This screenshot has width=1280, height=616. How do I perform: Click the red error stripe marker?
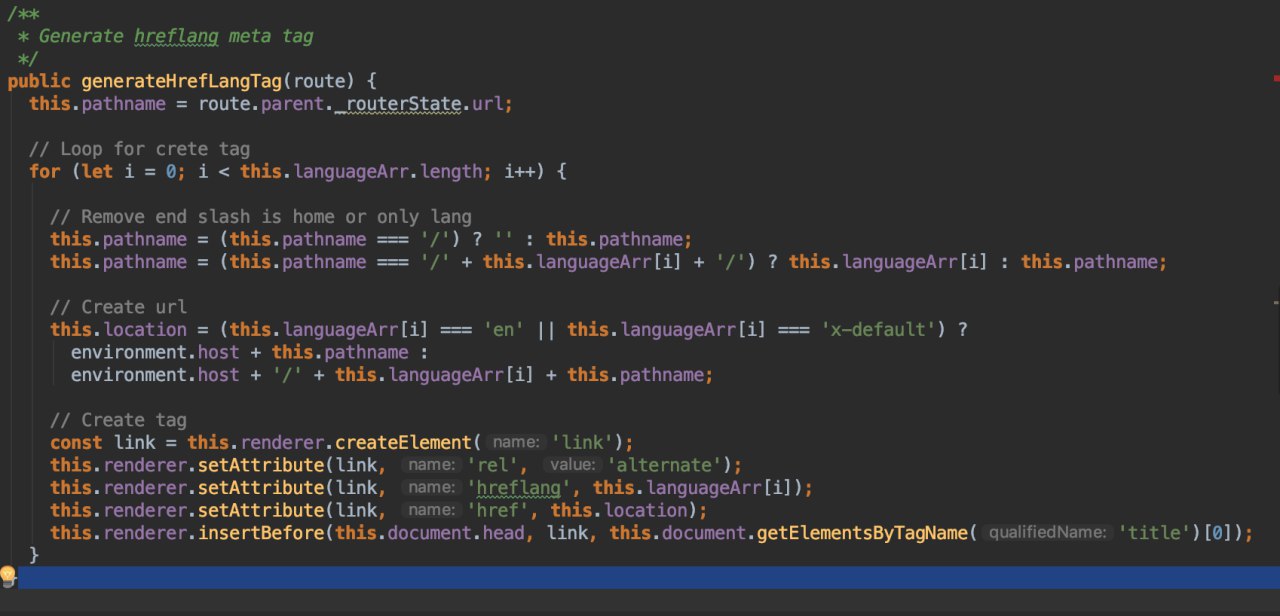click(x=1276, y=78)
